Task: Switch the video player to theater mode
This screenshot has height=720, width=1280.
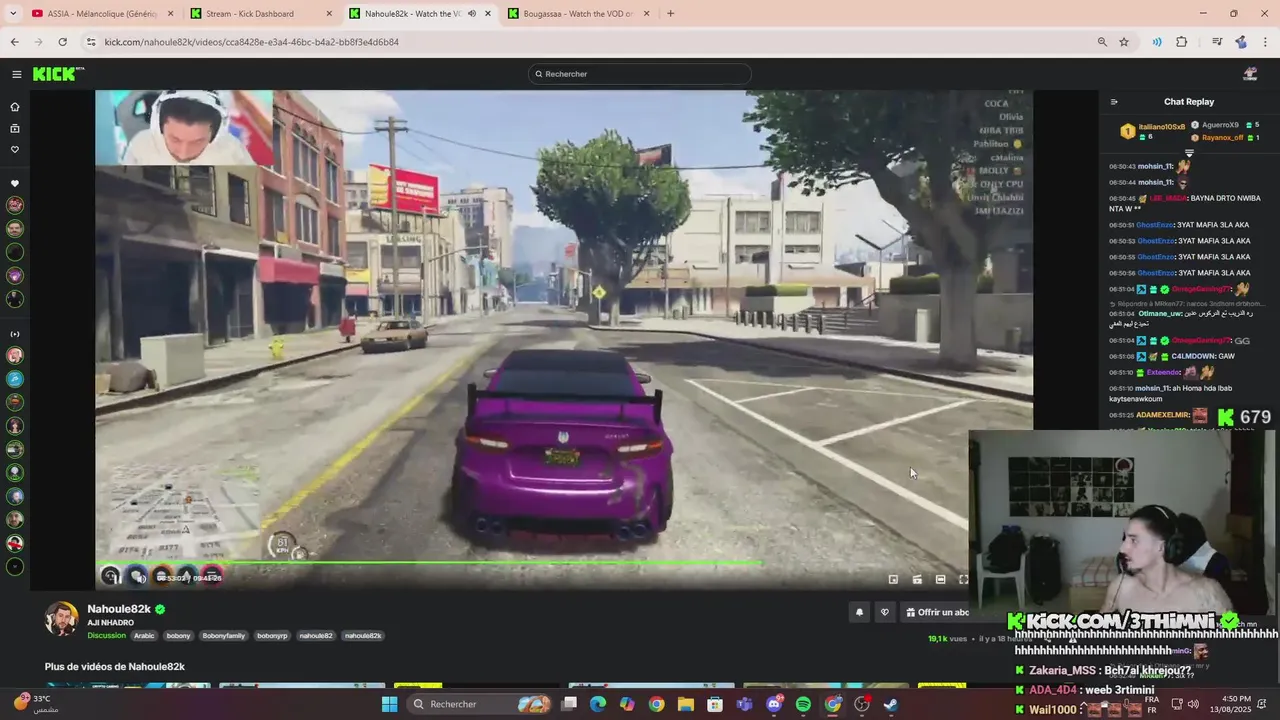Action: [941, 579]
